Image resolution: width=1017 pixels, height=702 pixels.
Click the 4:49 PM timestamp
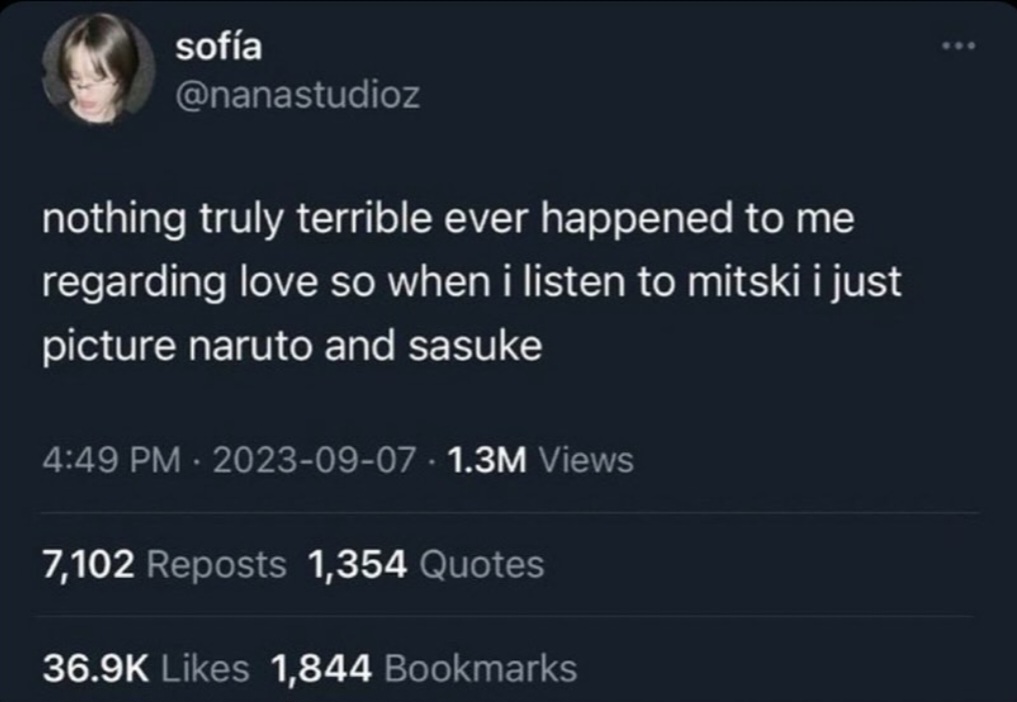pyautogui.click(x=111, y=460)
